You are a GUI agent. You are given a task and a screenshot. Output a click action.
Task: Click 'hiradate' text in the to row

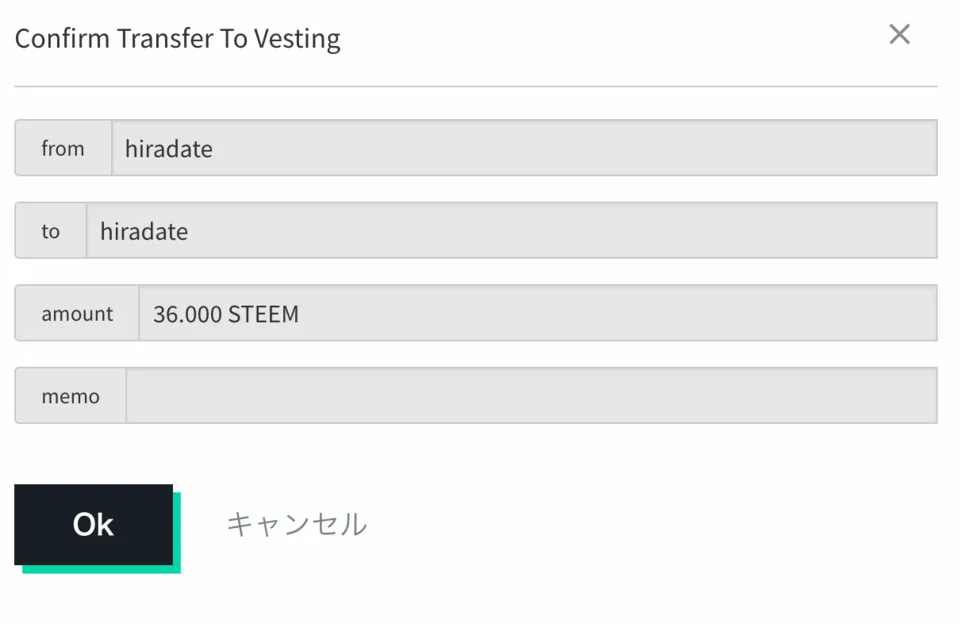pyautogui.click(x=144, y=232)
